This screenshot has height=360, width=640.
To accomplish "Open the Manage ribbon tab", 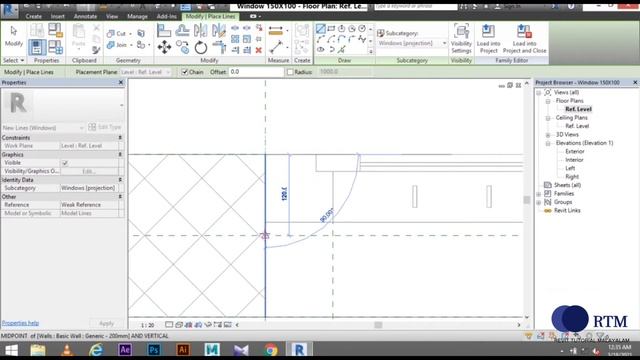I will point(137,16).
